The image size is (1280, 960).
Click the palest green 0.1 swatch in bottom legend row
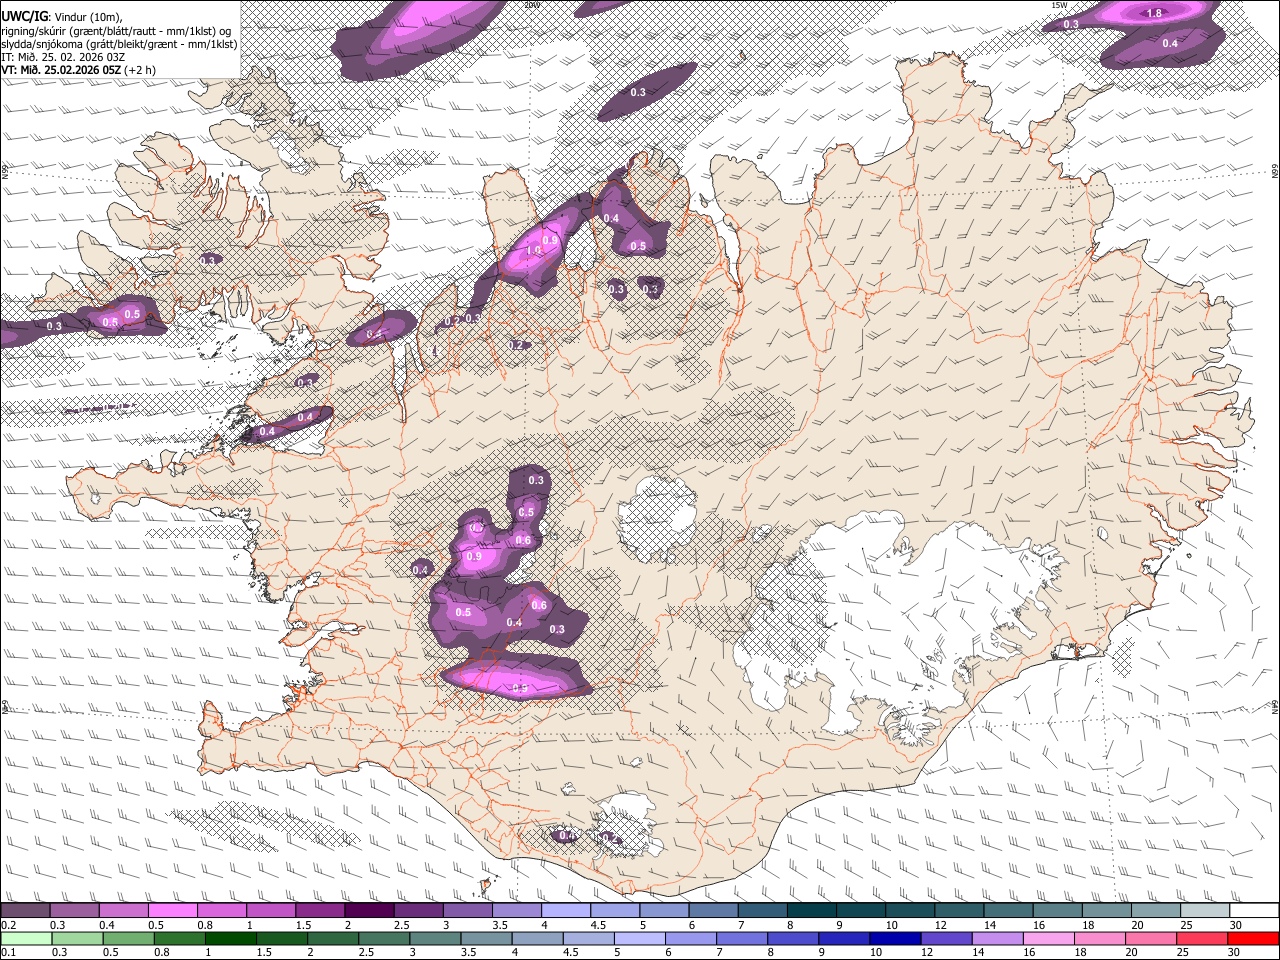coord(25,938)
